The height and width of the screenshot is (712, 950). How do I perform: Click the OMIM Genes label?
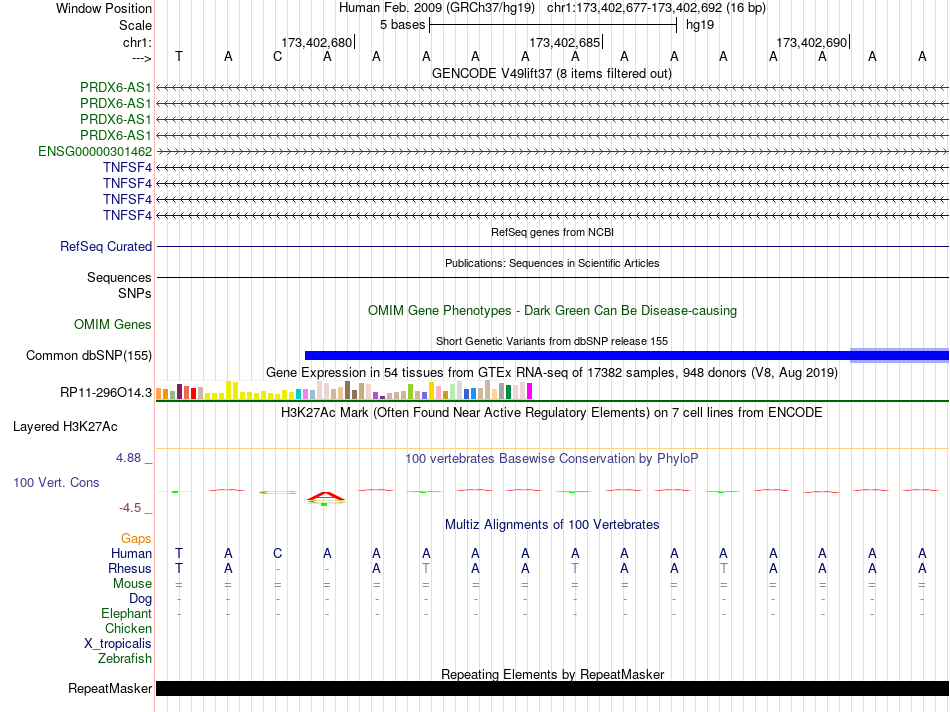click(112, 325)
